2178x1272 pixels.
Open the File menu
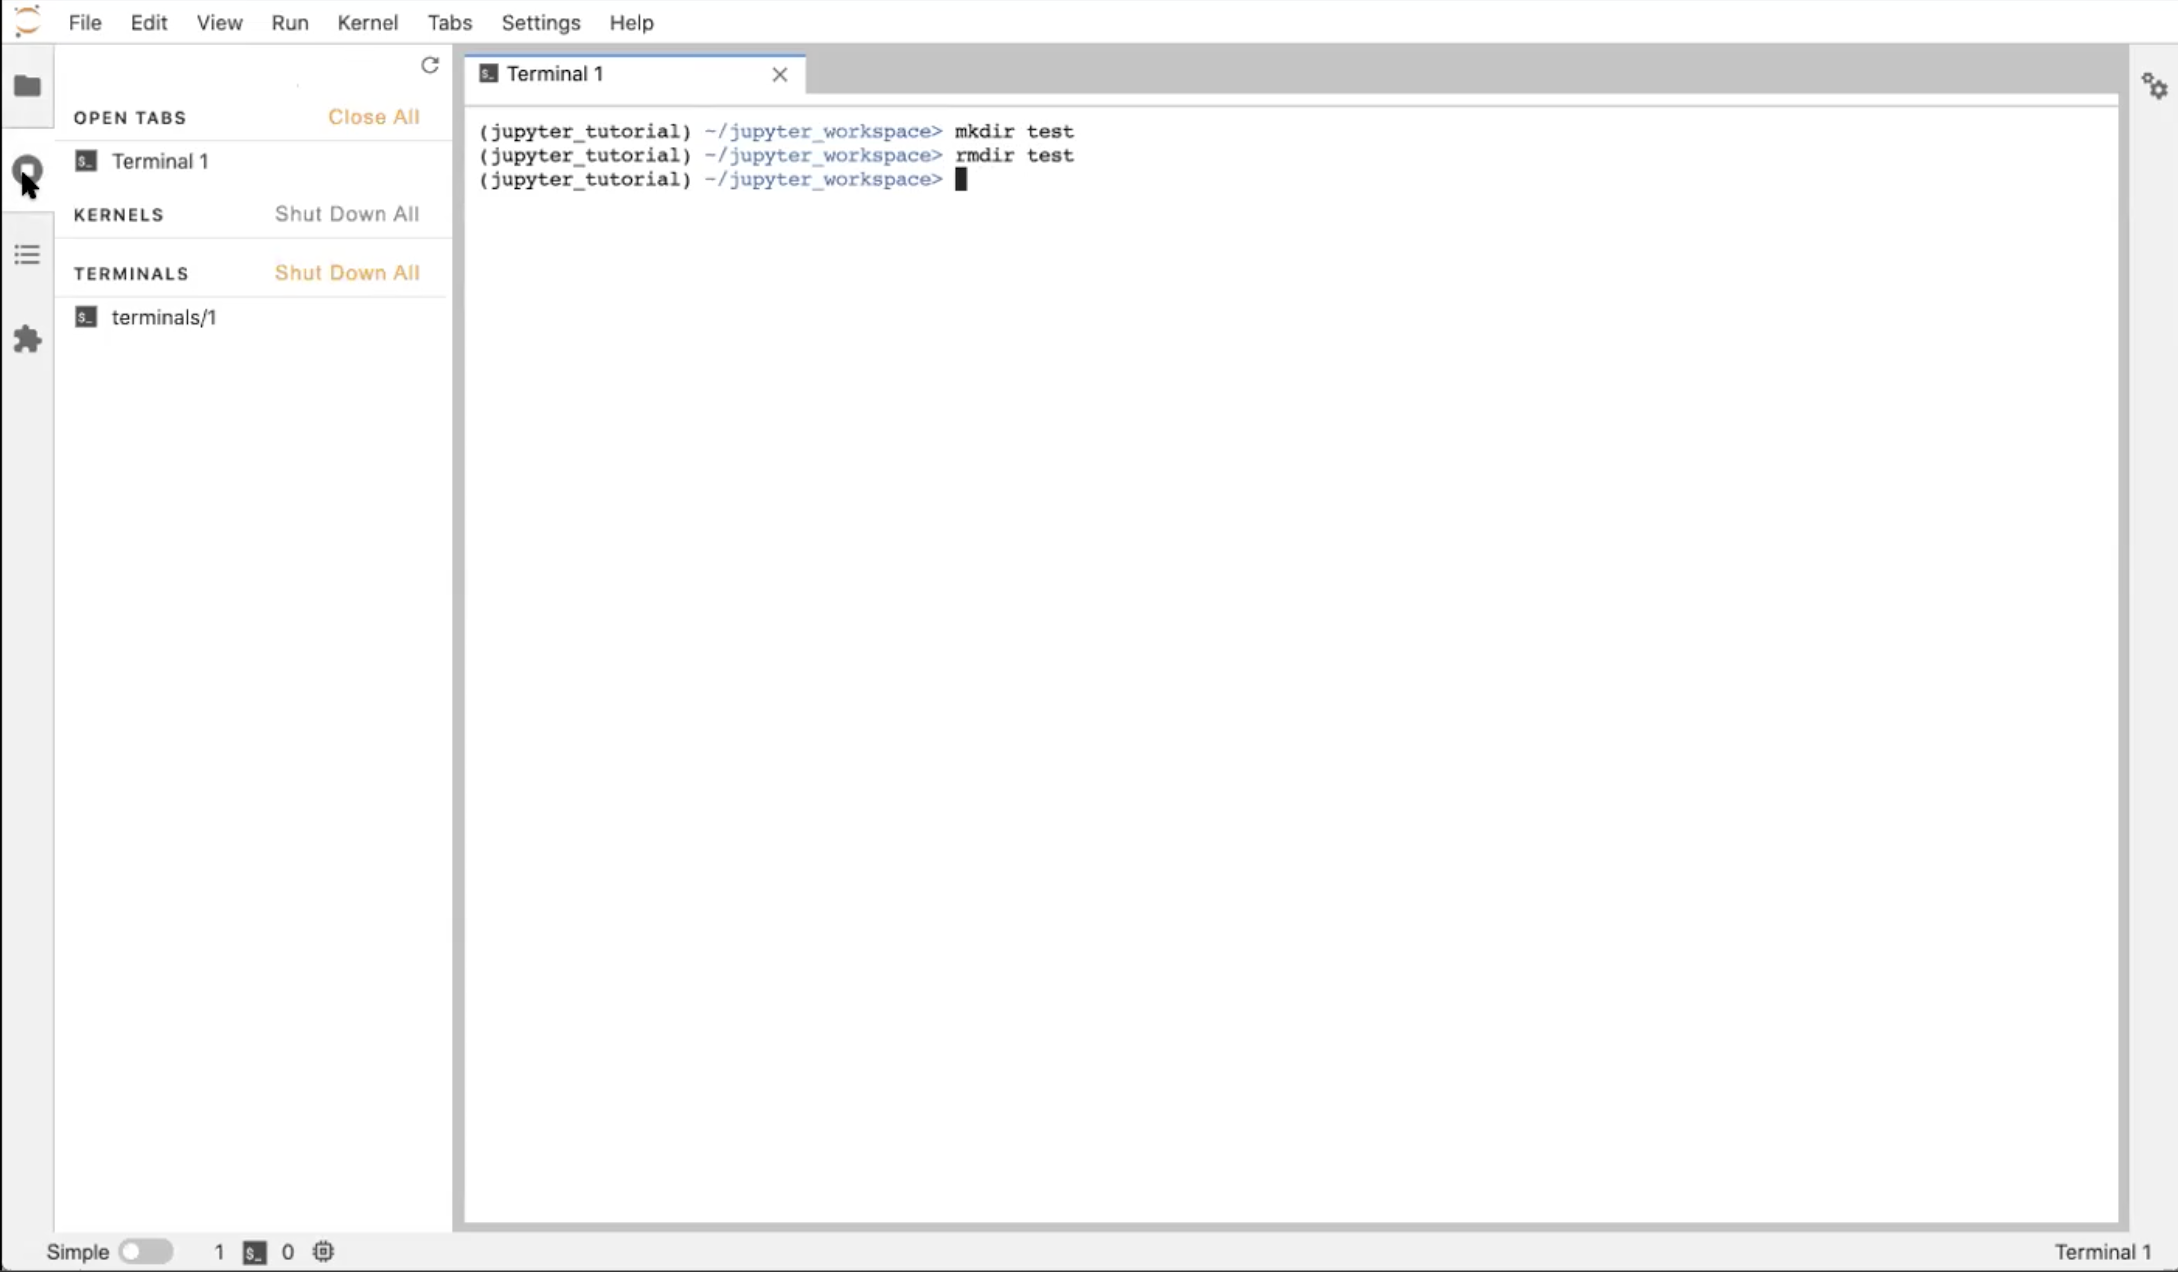(85, 22)
